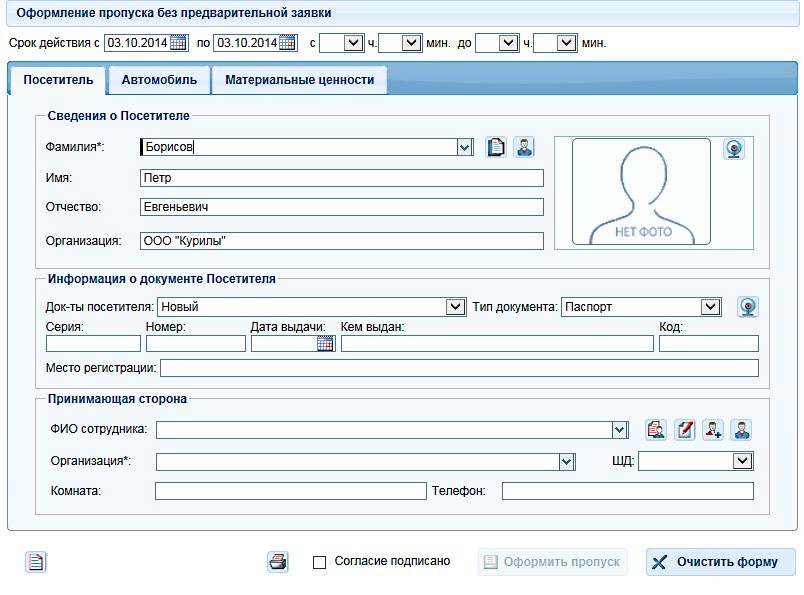804x595 pixels.
Task: Click into Отчество field containing Евгеньевич
Action: point(341,207)
